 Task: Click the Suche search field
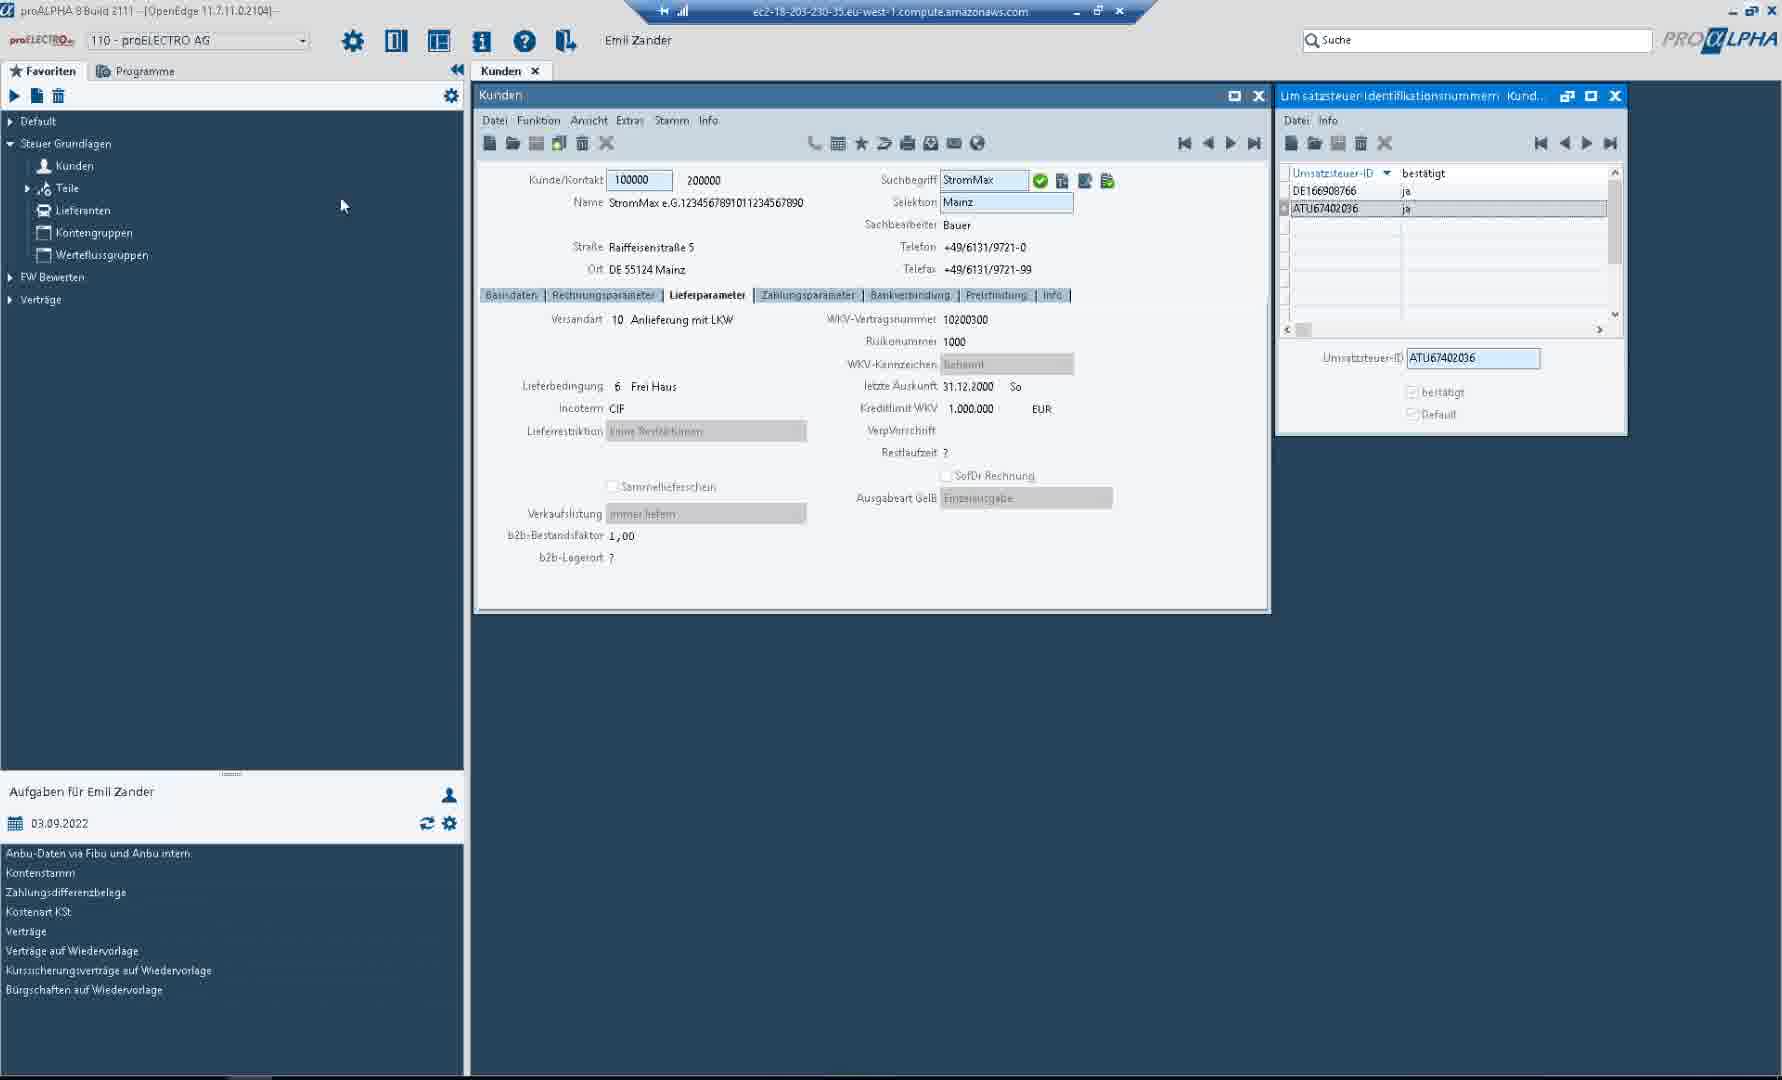(x=1477, y=40)
